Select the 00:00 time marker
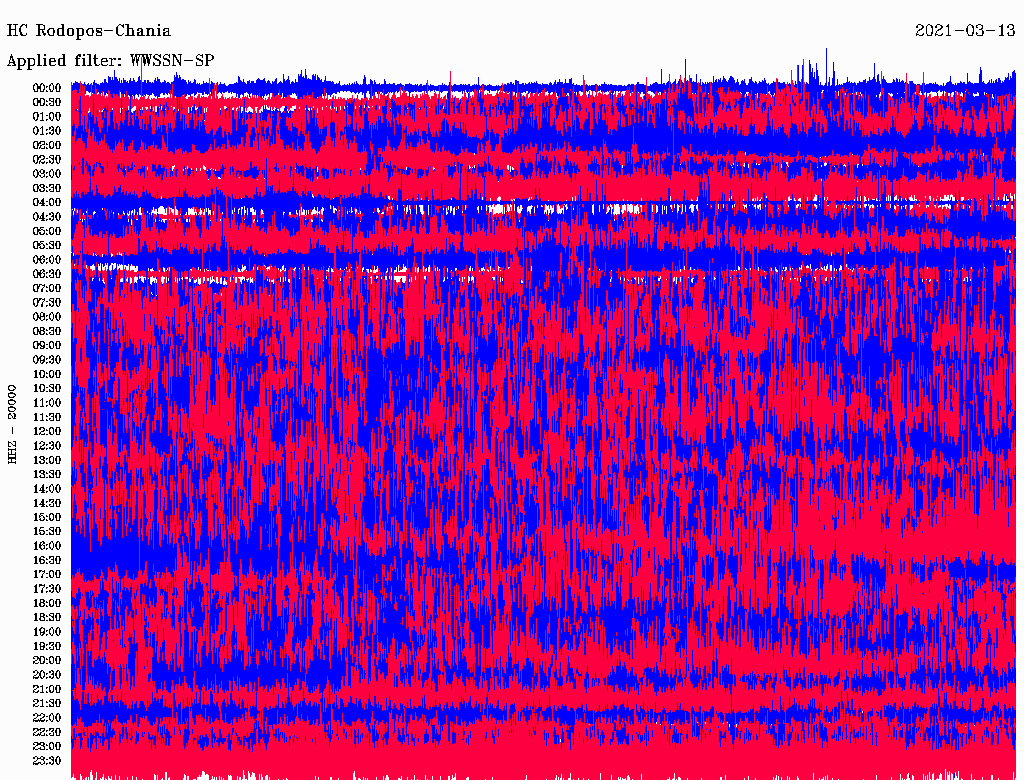Viewport: 1024px width, 780px height. pyautogui.click(x=47, y=88)
